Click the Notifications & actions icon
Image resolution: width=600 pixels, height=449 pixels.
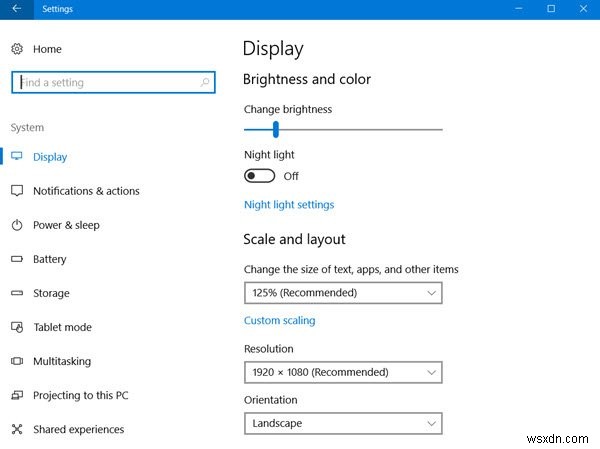point(17,191)
